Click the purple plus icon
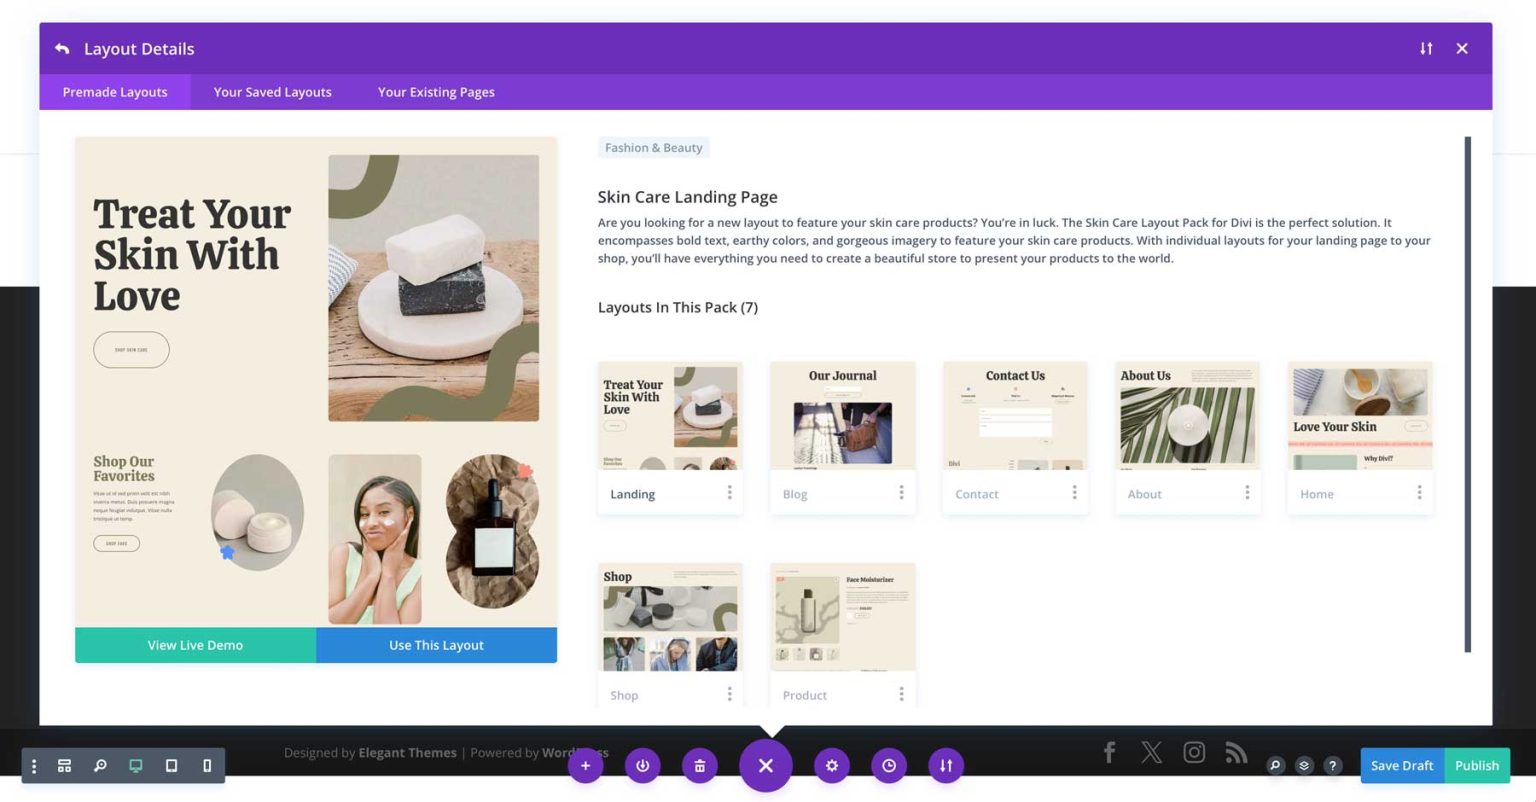 (x=586, y=765)
